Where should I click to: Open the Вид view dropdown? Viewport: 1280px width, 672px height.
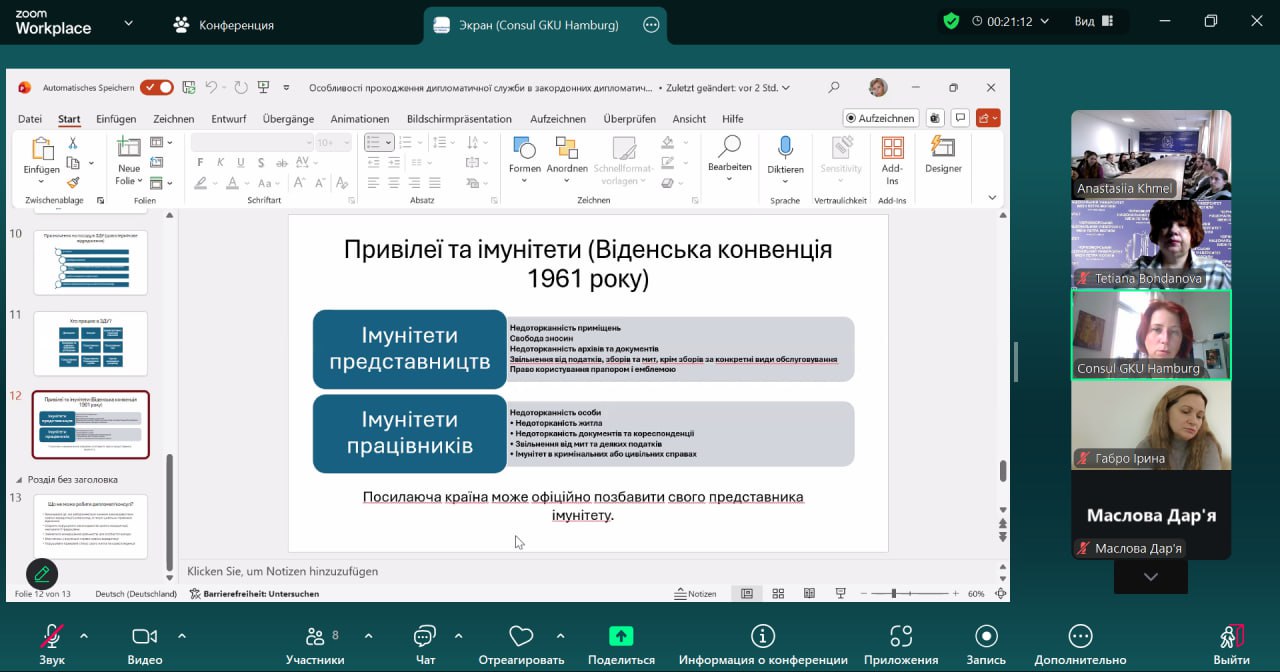(x=1092, y=21)
